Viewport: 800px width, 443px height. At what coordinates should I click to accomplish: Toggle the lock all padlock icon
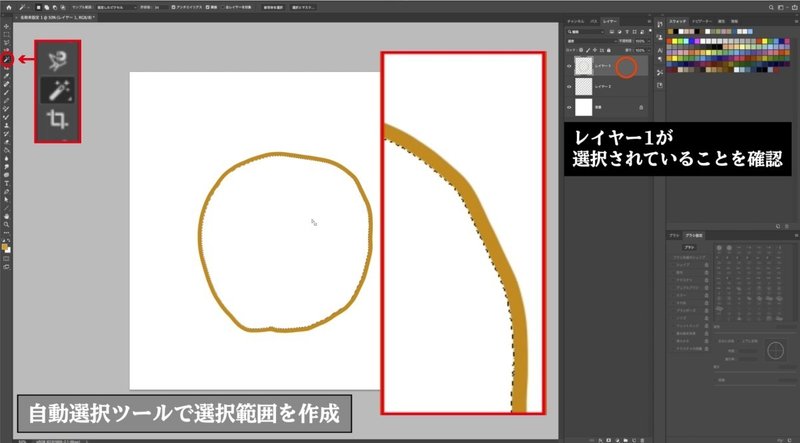(x=609, y=51)
